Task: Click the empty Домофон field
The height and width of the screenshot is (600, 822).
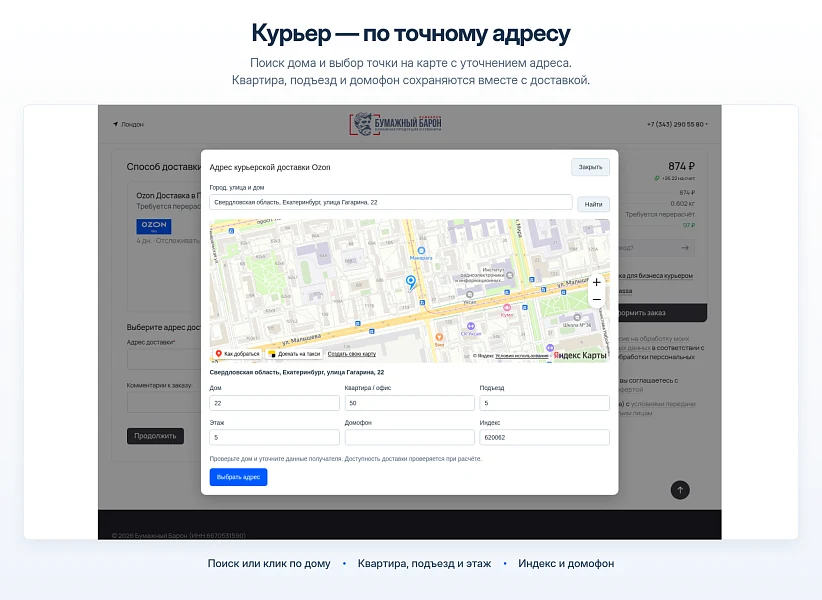Action: tap(409, 437)
